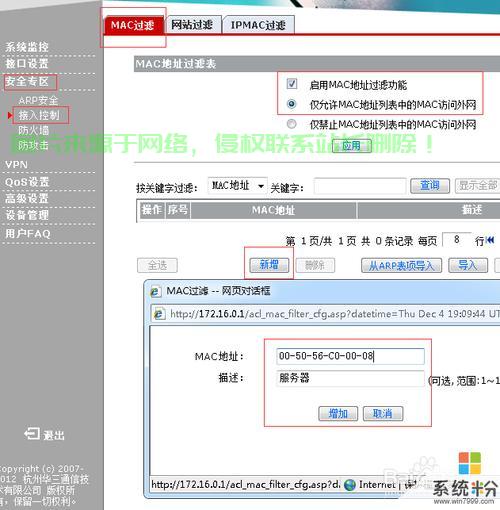
Task: Click the 导入 button
Action: [468, 266]
